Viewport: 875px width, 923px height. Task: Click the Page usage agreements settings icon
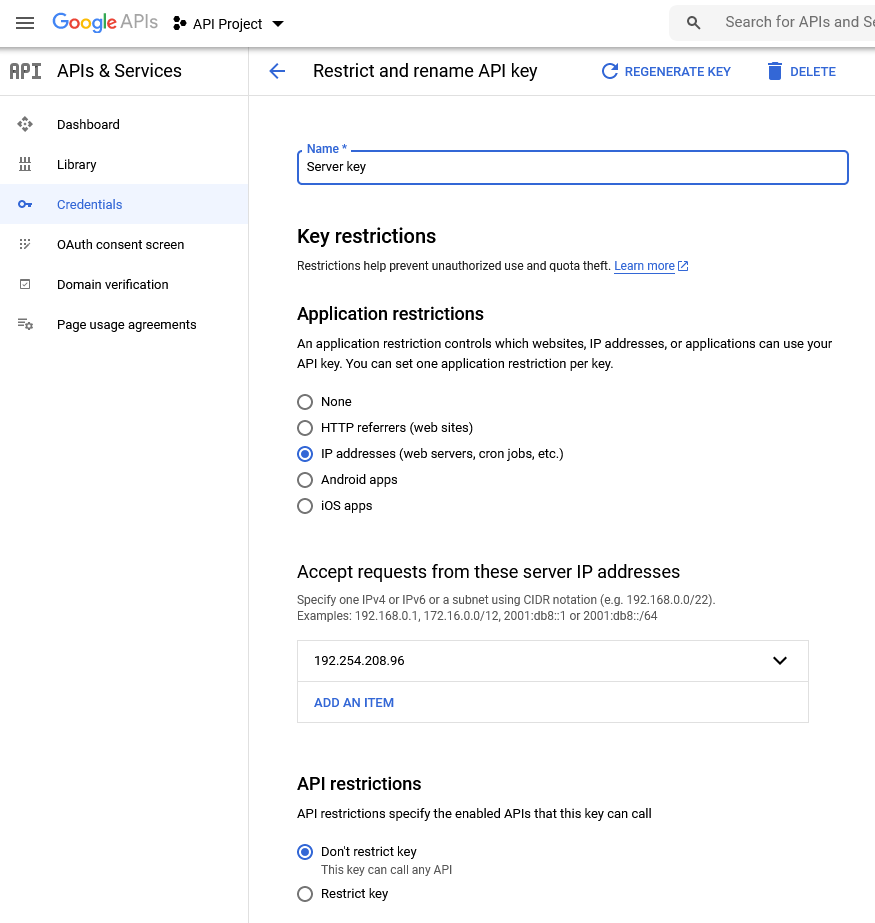(x=25, y=324)
